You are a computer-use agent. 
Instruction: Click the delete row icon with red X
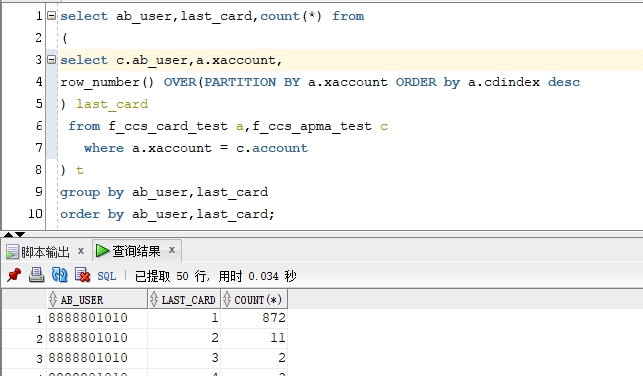click(x=82, y=275)
